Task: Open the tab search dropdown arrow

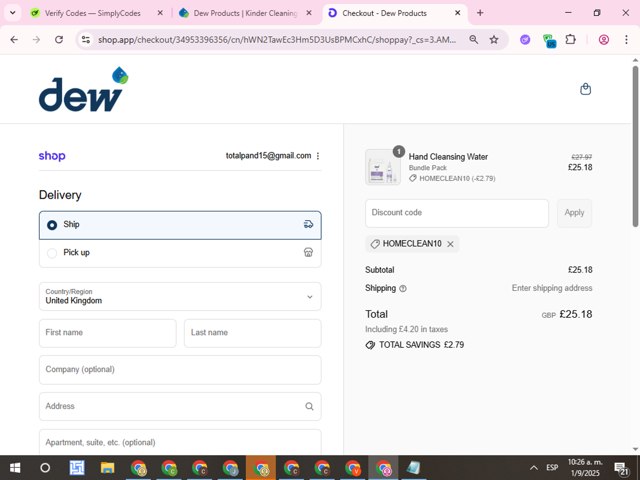Action: coord(13,13)
